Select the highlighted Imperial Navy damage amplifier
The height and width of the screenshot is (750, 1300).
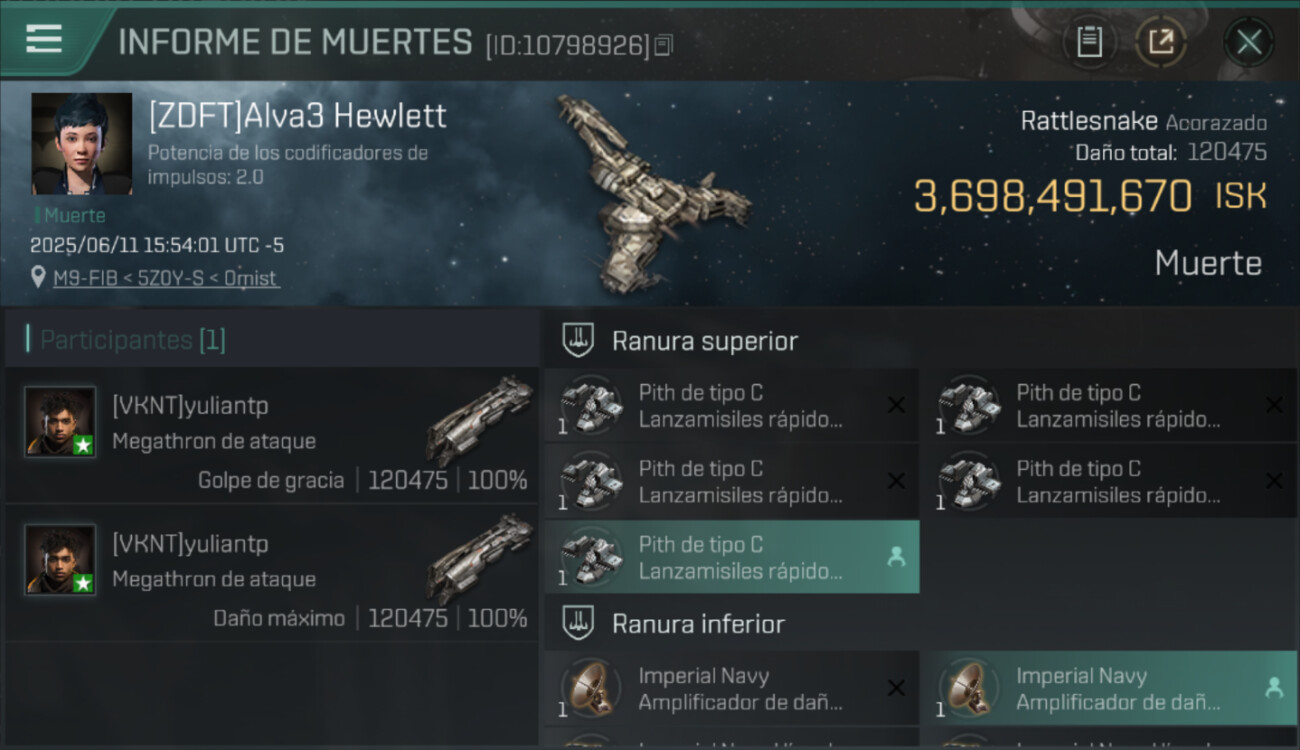click(x=1109, y=688)
